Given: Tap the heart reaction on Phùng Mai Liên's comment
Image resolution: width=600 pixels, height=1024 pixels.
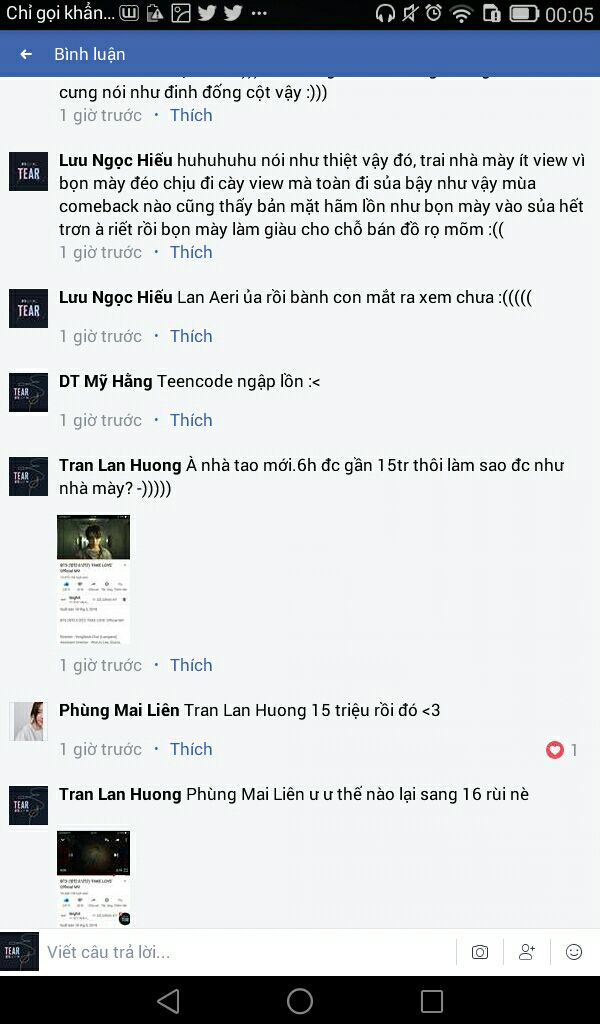Looking at the screenshot, I should click(554, 750).
